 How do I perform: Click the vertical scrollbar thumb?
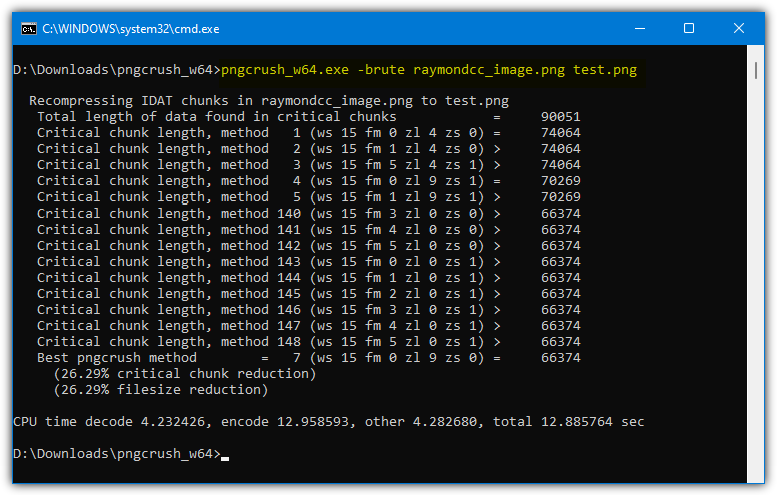click(755, 70)
